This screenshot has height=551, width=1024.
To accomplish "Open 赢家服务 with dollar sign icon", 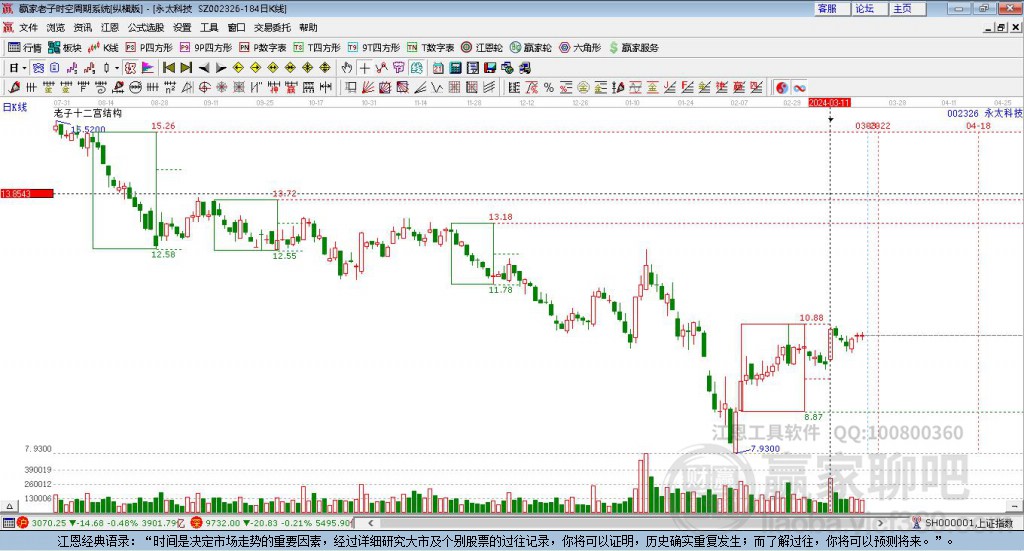I will tap(634, 48).
